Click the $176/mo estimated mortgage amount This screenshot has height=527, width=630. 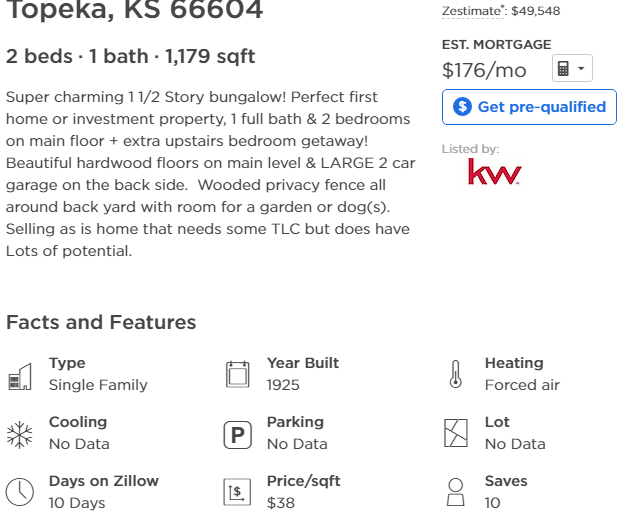point(484,70)
